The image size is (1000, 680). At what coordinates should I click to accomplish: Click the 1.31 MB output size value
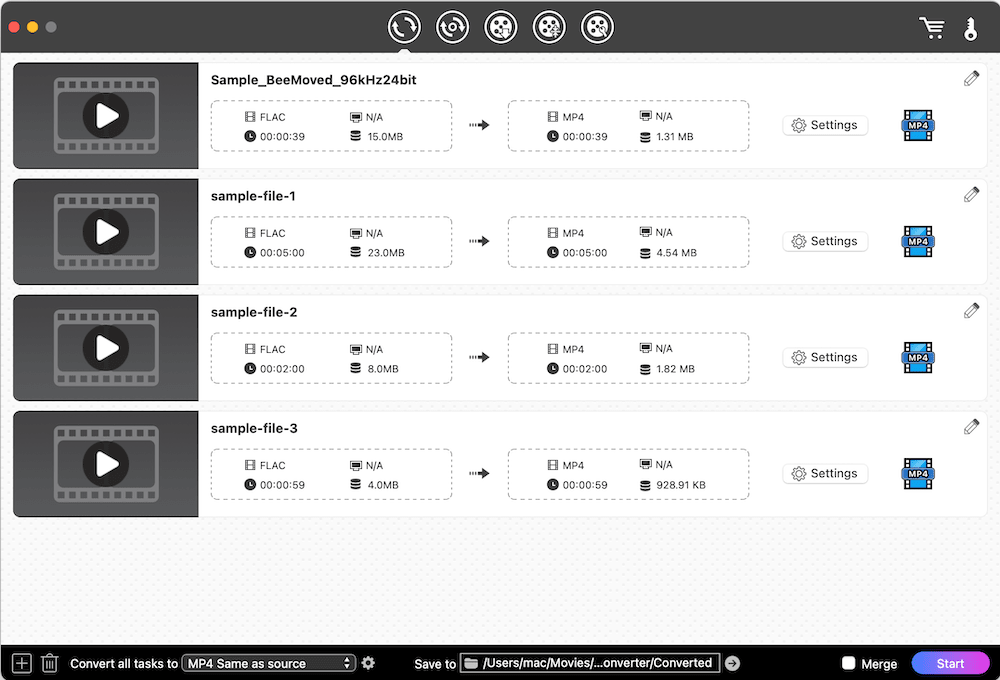click(675, 137)
